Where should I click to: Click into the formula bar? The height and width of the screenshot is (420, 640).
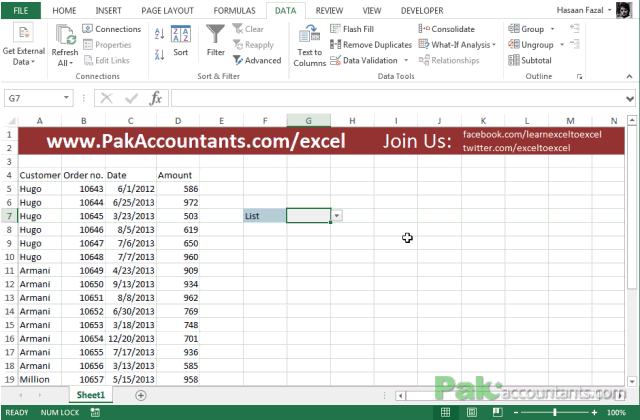click(x=398, y=98)
